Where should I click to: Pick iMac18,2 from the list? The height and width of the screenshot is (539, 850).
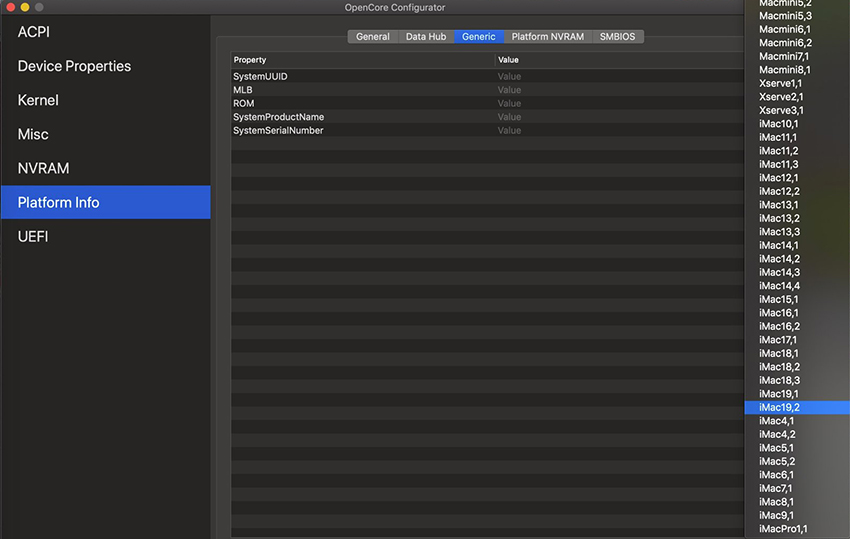[797, 367]
